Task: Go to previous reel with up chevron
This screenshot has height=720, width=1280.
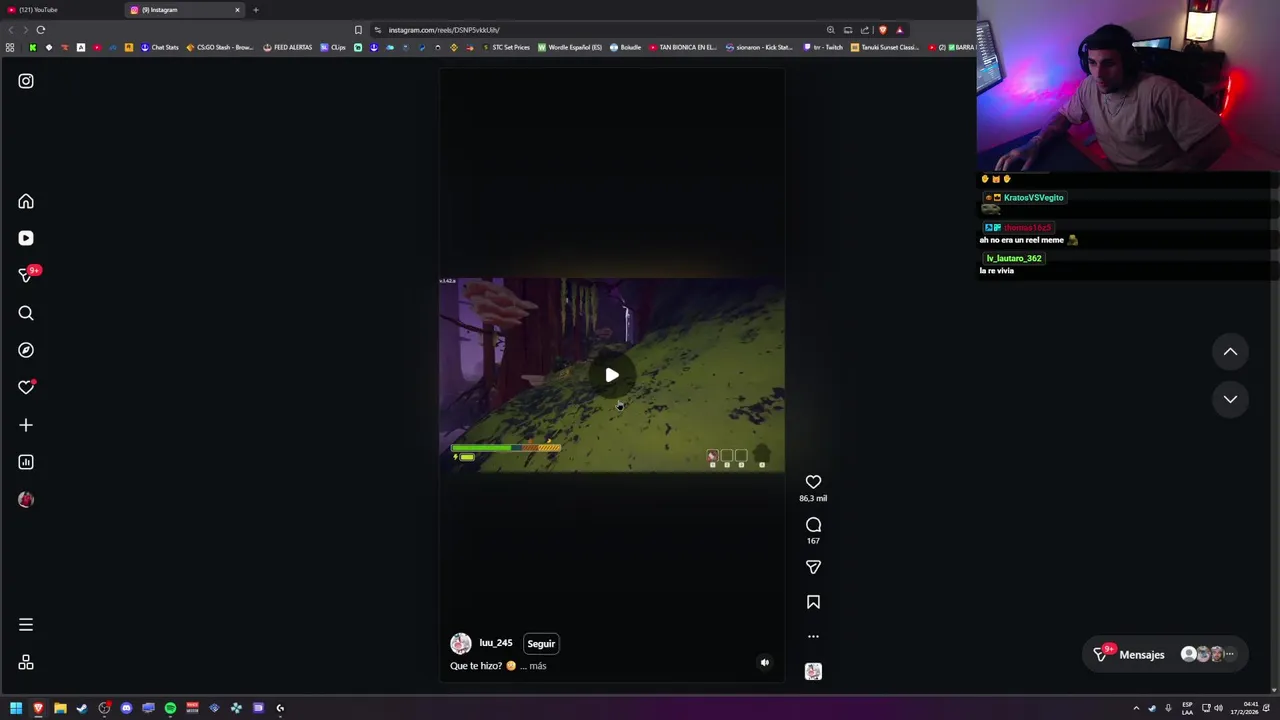Action: tap(1230, 352)
